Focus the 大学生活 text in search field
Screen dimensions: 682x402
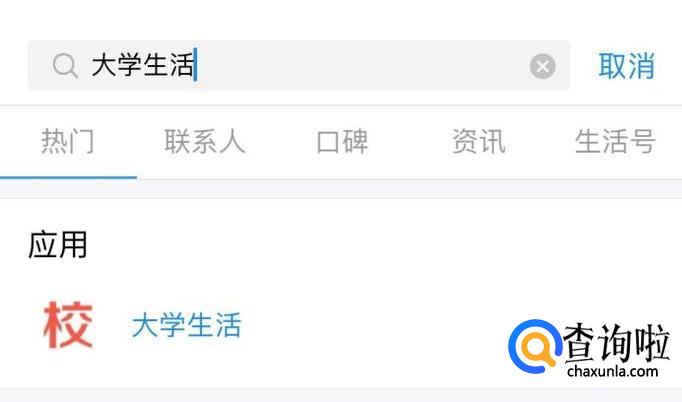(143, 65)
